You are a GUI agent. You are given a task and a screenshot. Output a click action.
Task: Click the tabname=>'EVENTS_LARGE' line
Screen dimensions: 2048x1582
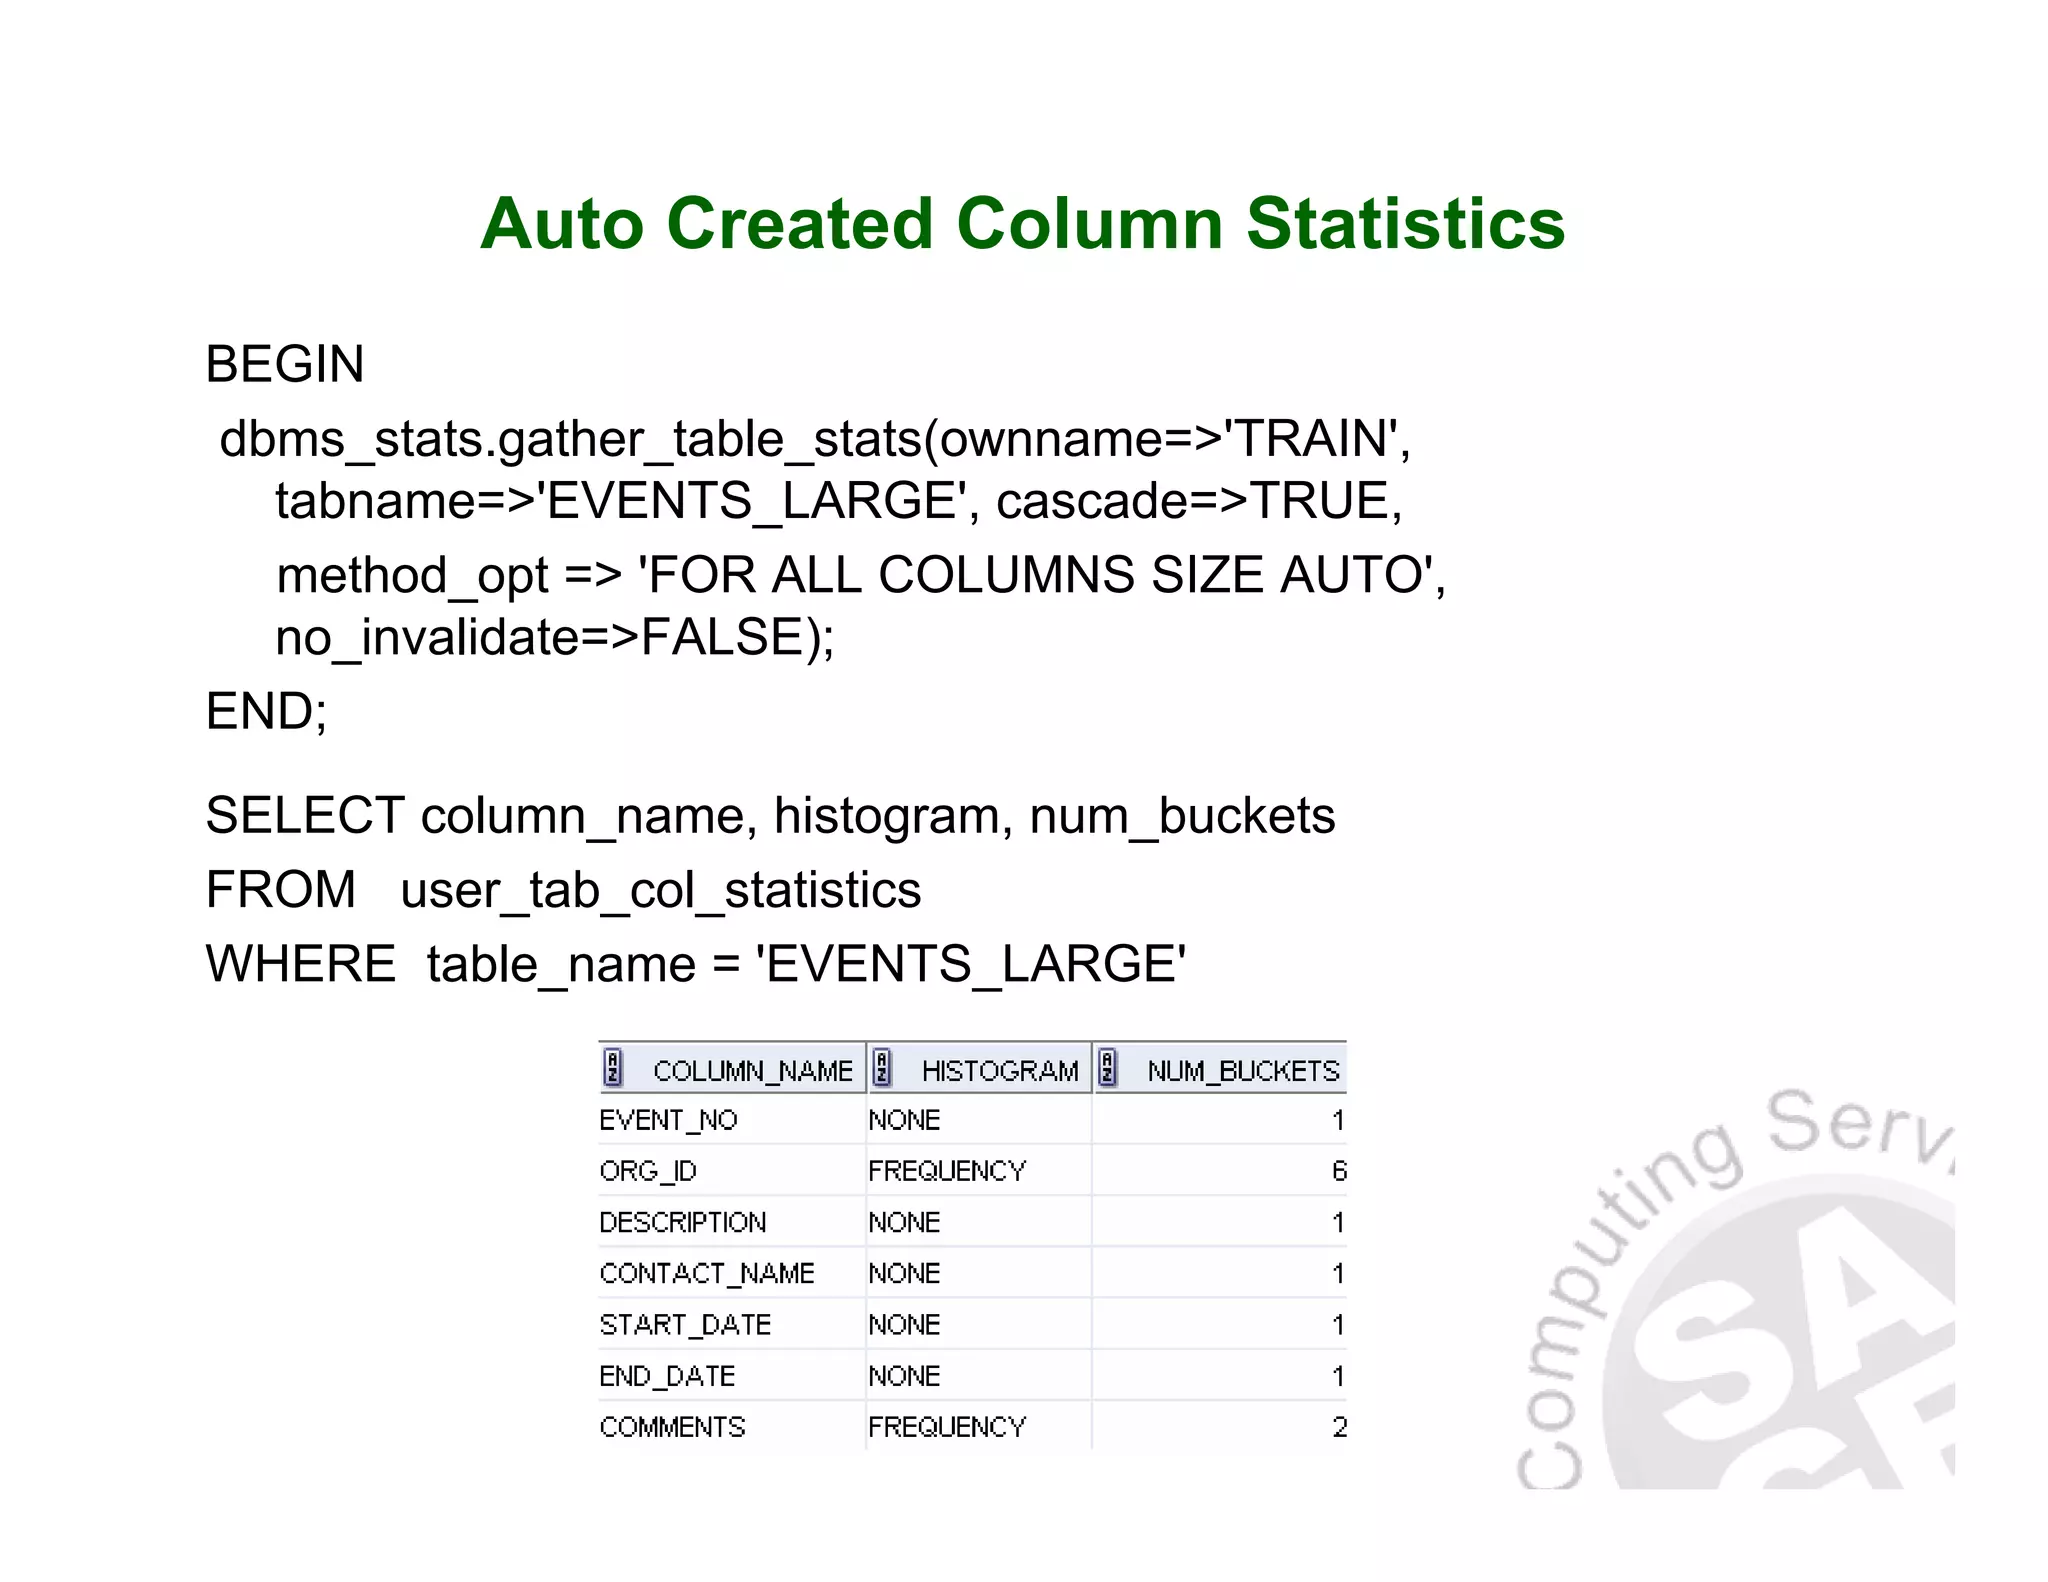[x=839, y=502]
